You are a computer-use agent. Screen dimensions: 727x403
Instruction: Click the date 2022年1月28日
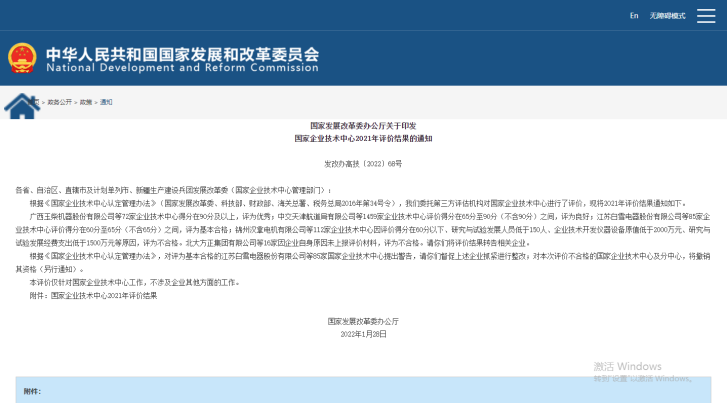click(363, 332)
